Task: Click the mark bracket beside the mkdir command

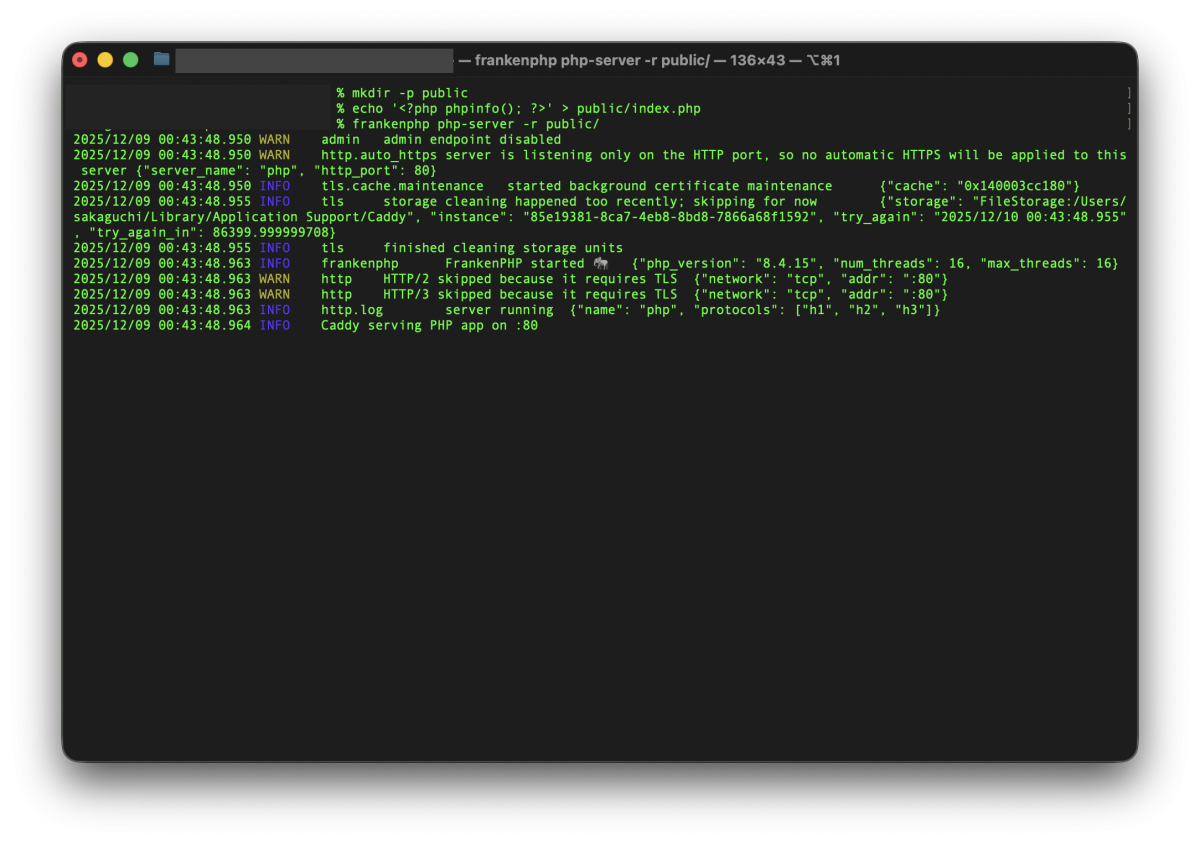Action: [x=1128, y=93]
